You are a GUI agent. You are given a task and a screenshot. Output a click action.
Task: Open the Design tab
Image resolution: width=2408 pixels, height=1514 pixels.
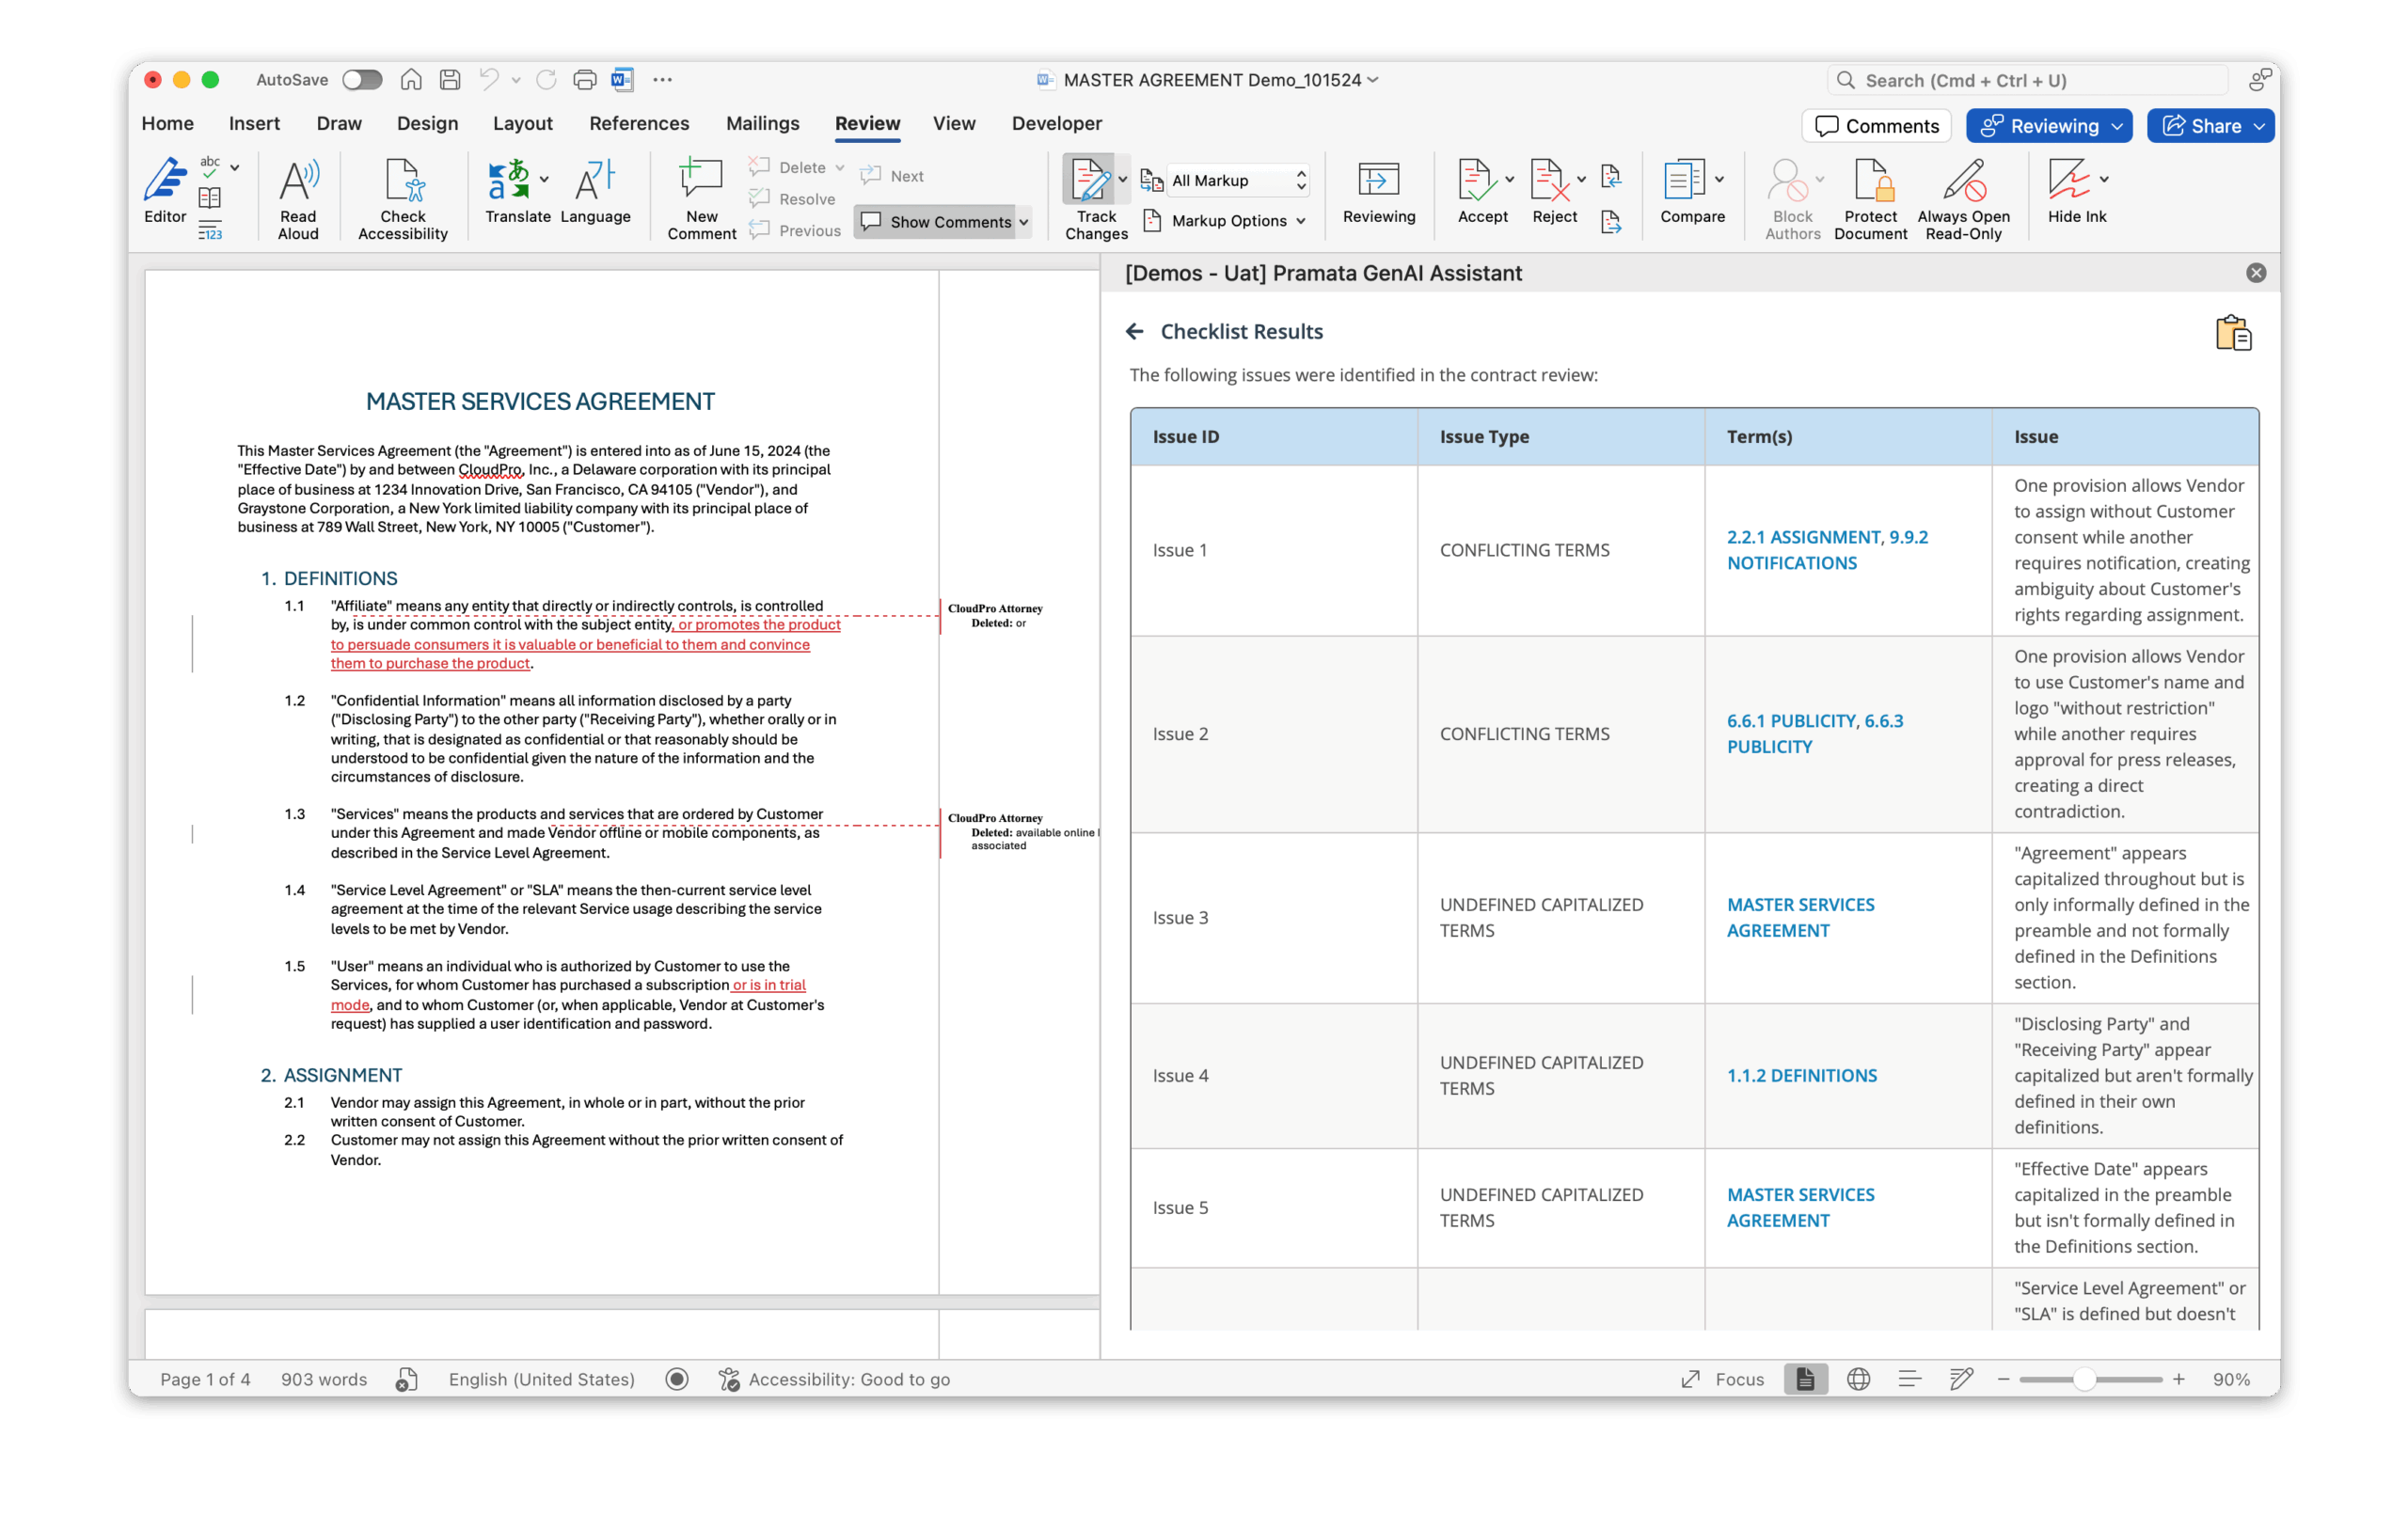click(x=427, y=123)
